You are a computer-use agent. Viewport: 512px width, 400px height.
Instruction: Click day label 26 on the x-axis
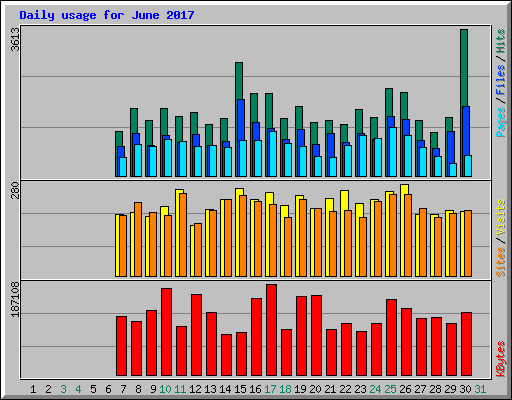pyautogui.click(x=405, y=389)
